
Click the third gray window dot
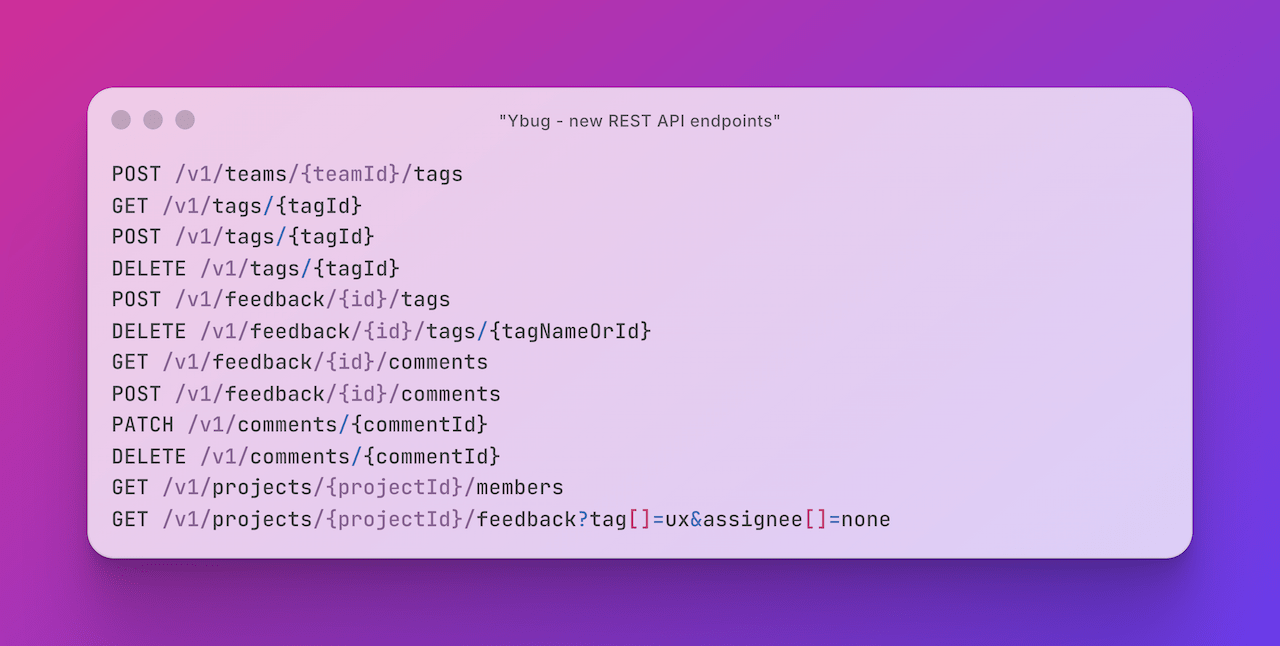click(185, 120)
